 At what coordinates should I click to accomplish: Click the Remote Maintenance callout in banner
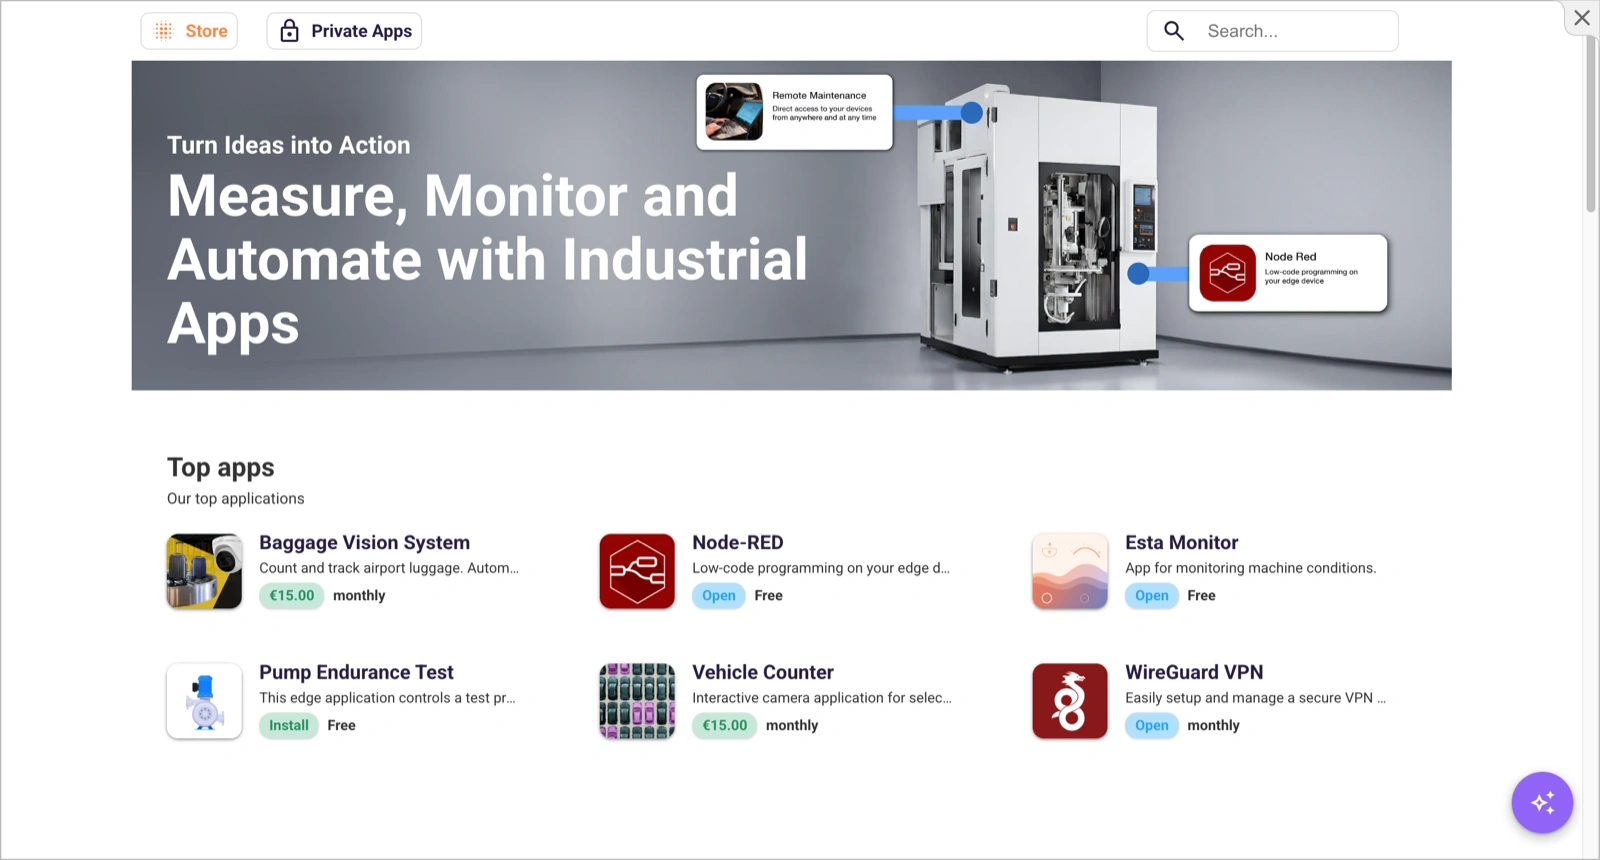coord(794,112)
